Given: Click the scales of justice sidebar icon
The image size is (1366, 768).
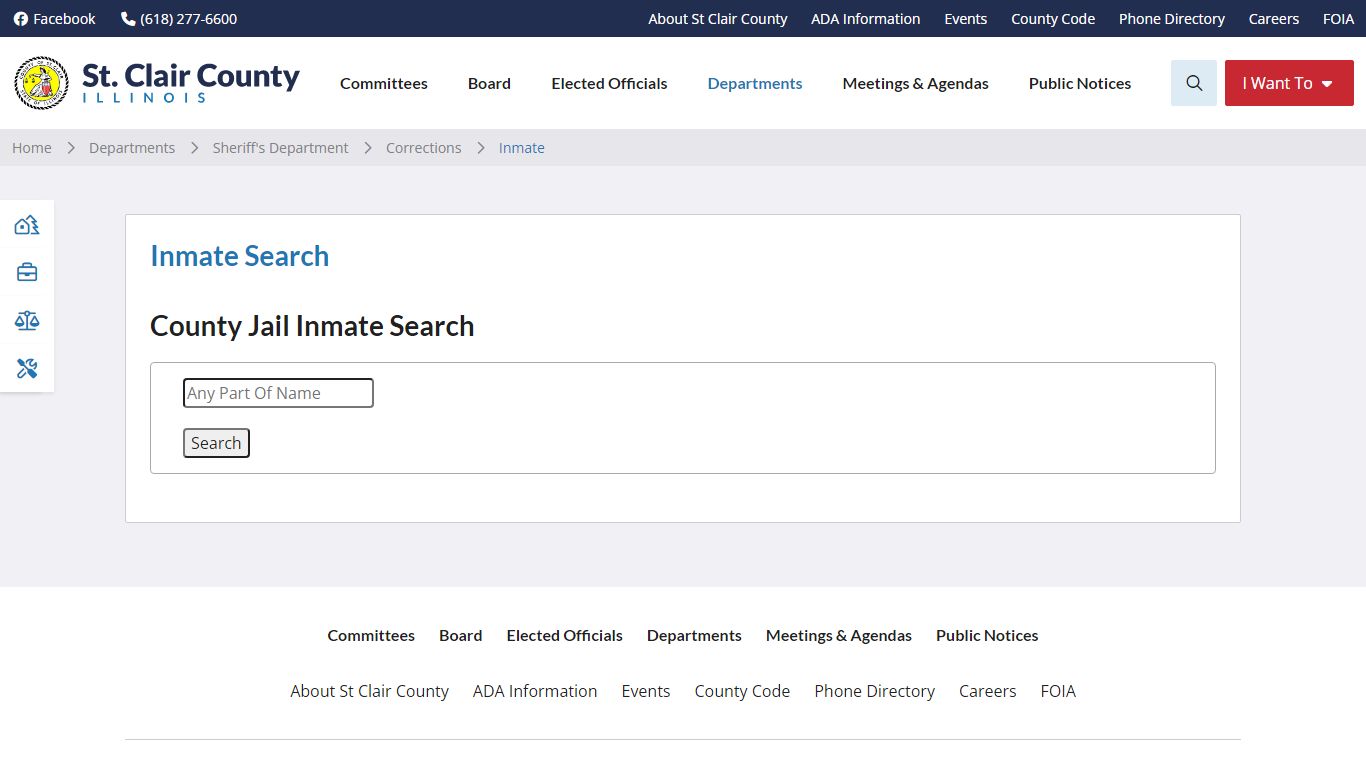Looking at the screenshot, I should point(27,320).
